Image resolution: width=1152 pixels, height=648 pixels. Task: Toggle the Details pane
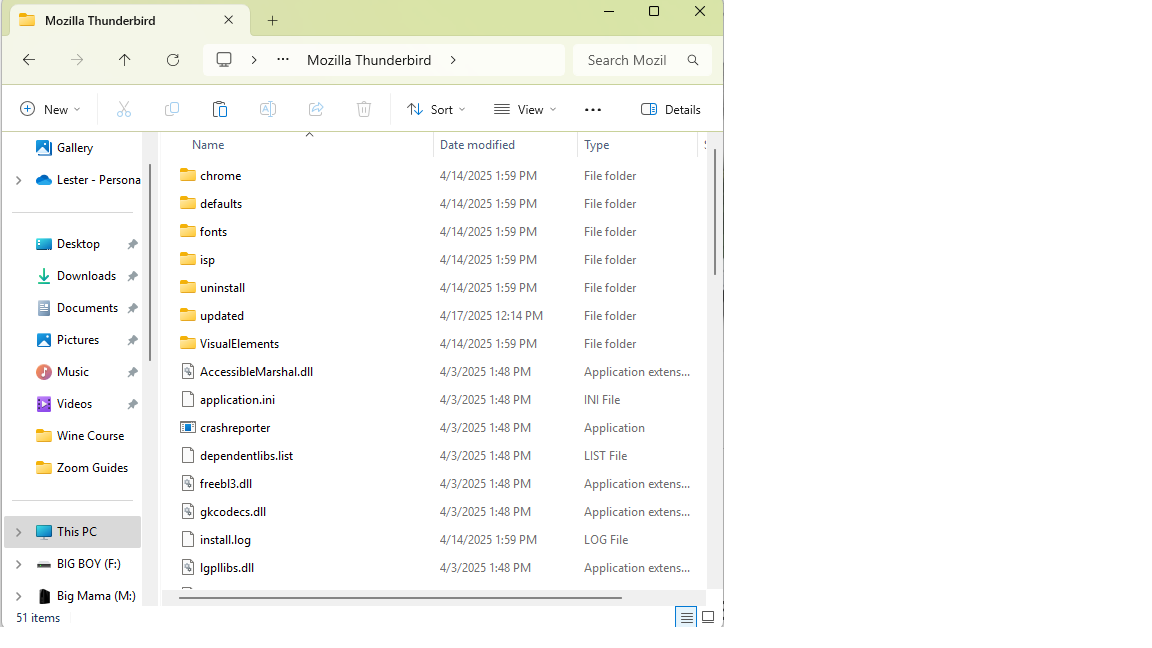[x=670, y=110]
